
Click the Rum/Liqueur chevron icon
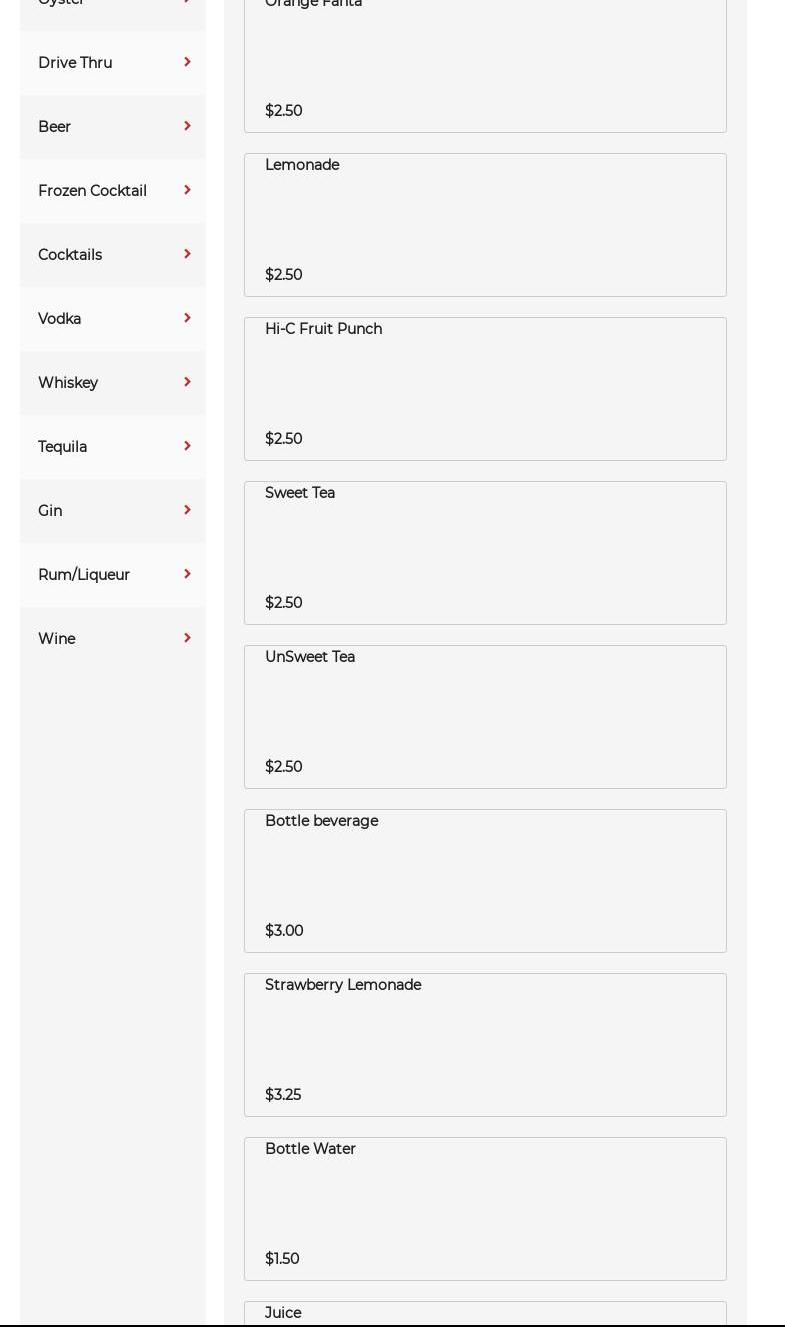(187, 574)
